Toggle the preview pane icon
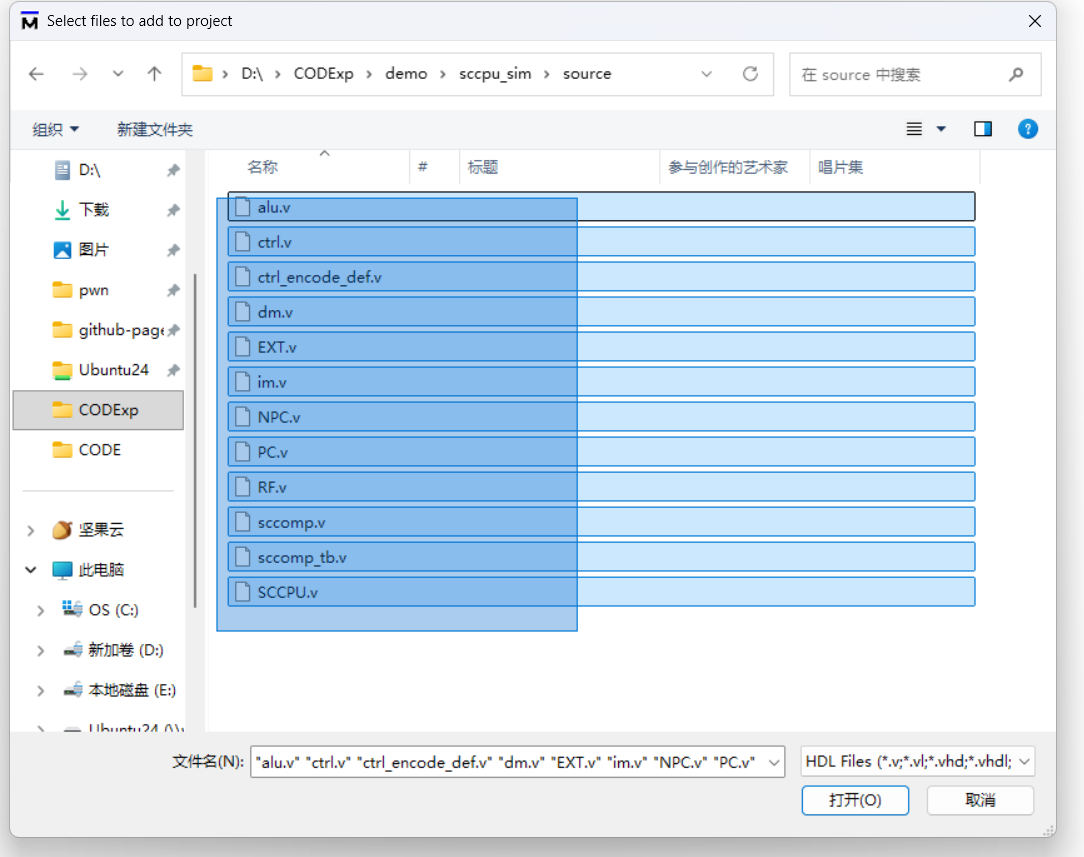 pyautogui.click(x=983, y=129)
